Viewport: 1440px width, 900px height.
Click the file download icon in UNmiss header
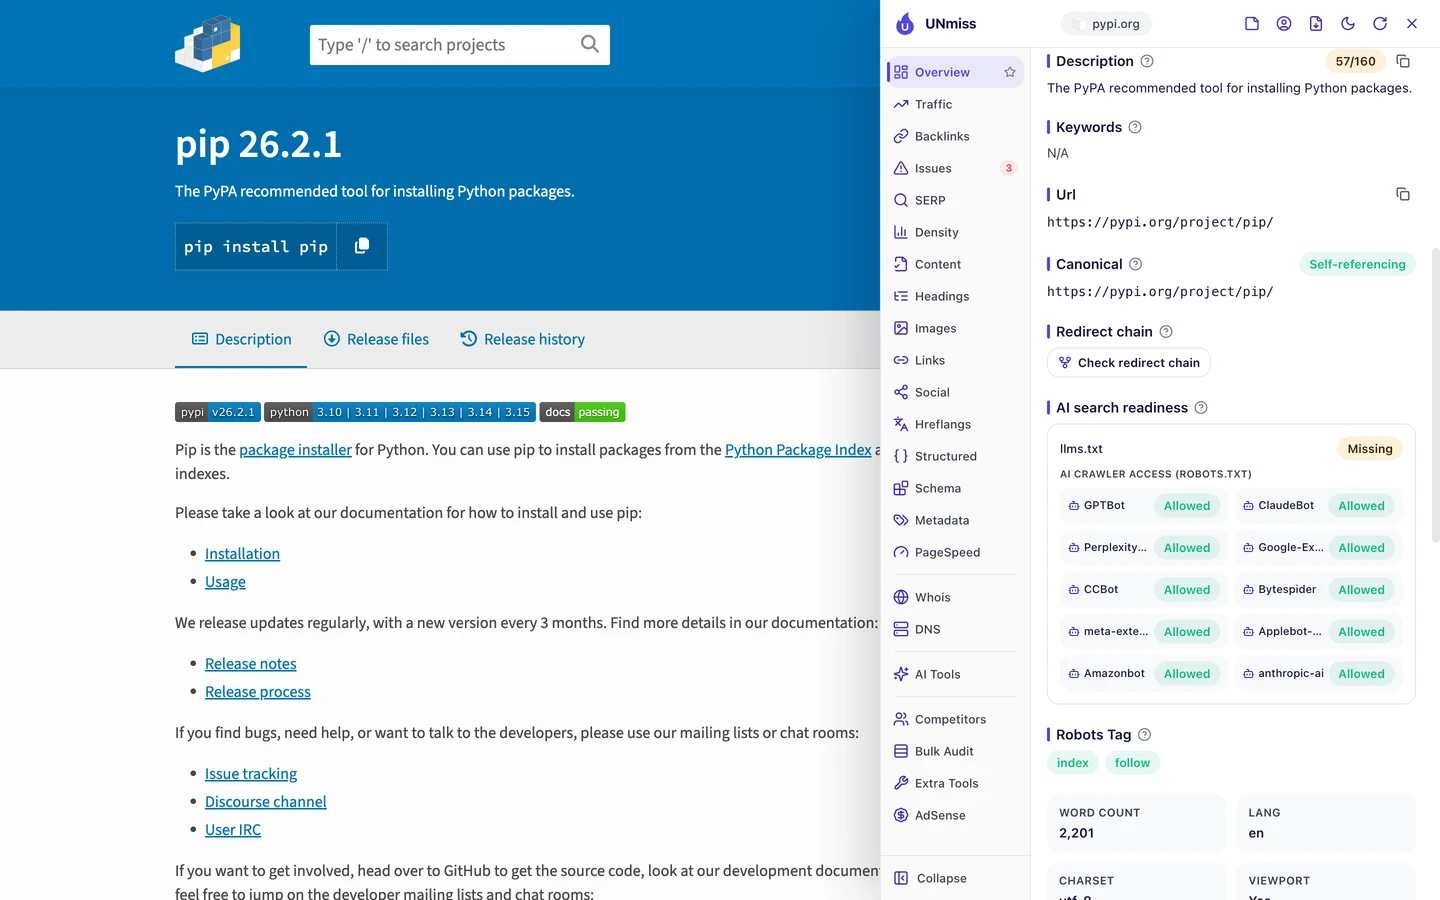click(x=1316, y=24)
